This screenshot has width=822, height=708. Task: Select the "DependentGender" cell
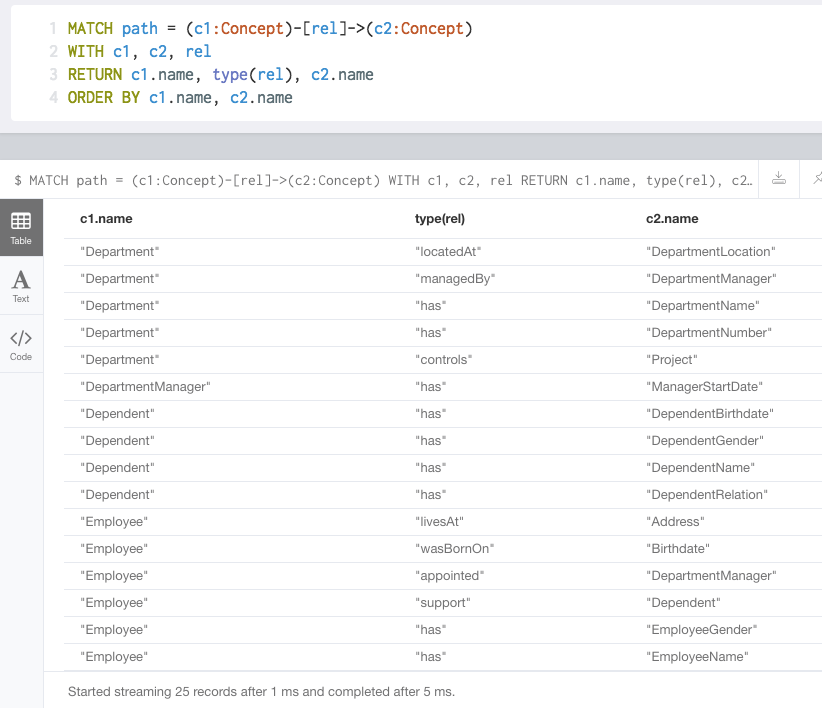[705, 441]
